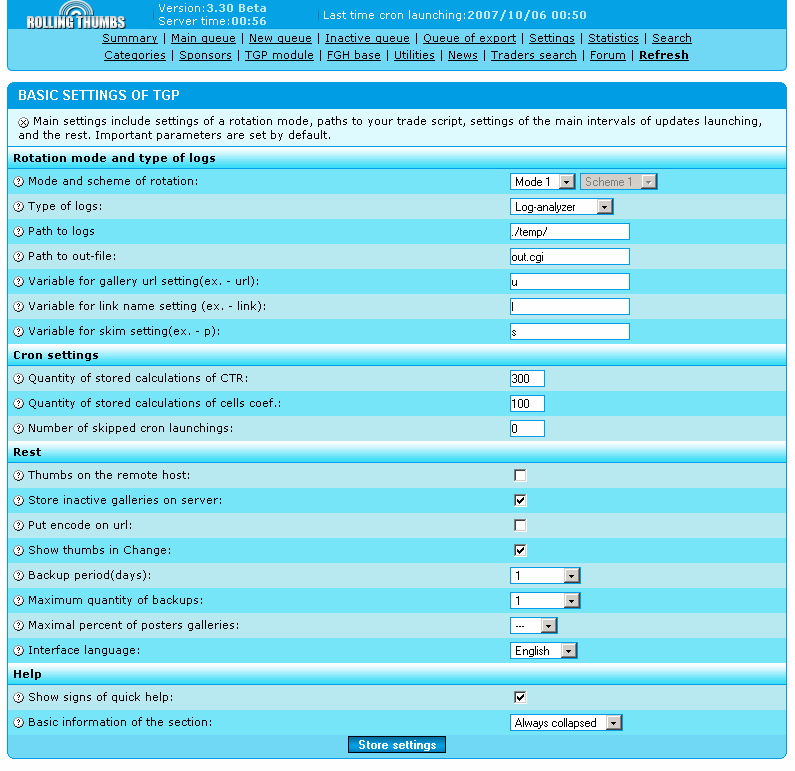
Task: Click help icon for Show signs of quick help
Action: 19,697
